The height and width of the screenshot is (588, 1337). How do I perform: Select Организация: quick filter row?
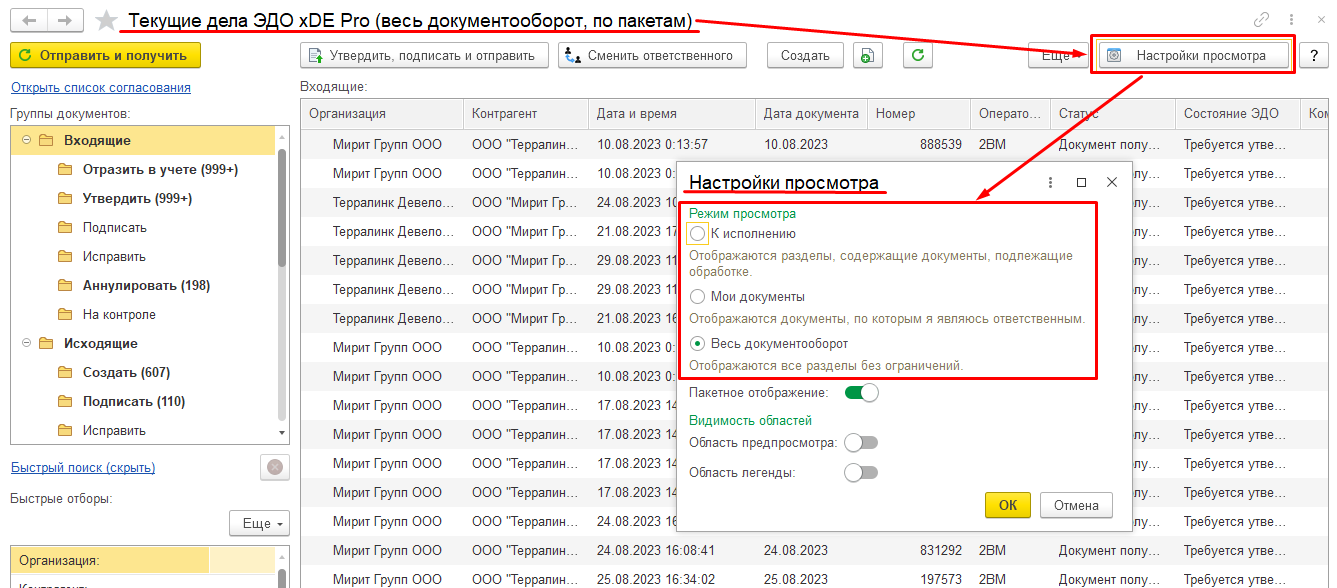(143, 561)
